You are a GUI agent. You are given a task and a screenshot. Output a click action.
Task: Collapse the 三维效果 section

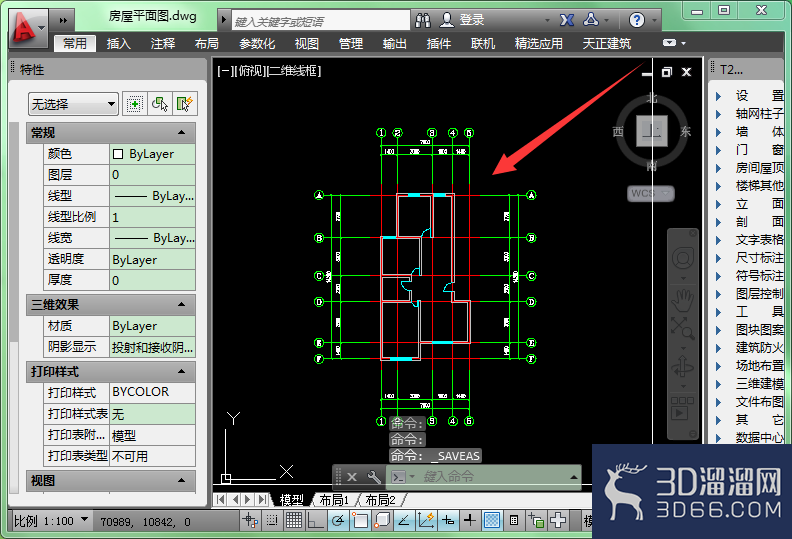pos(181,305)
